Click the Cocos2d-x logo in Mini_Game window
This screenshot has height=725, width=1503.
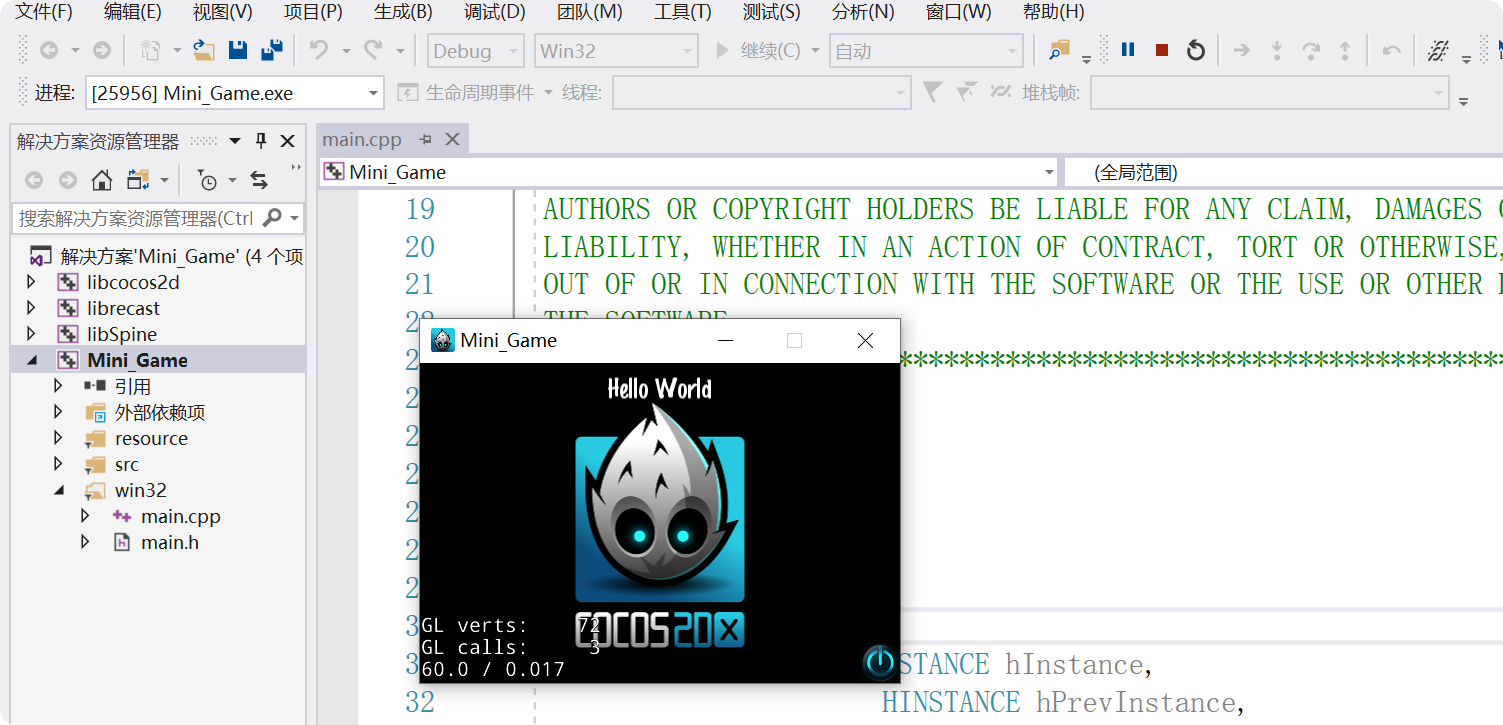click(660, 525)
